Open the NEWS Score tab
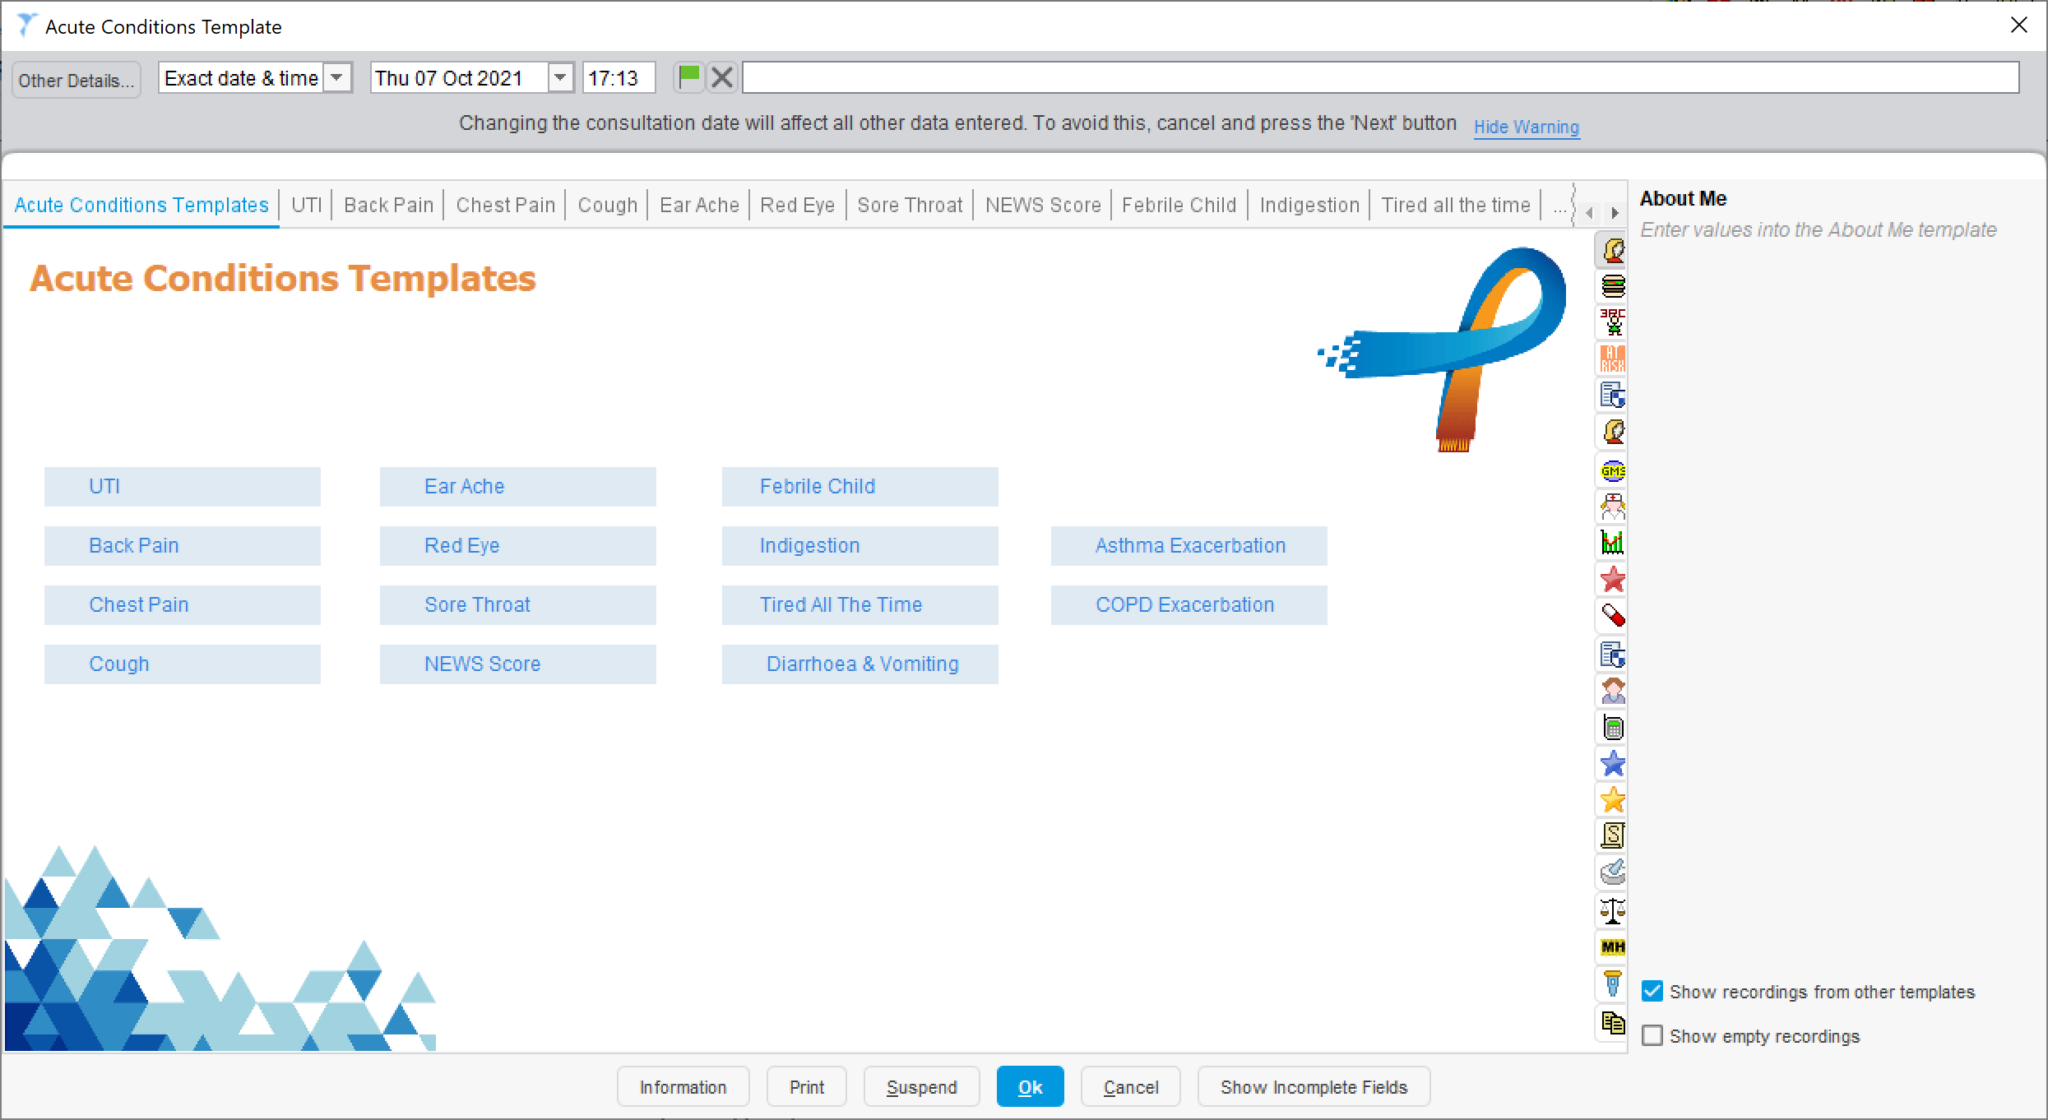 1042,205
